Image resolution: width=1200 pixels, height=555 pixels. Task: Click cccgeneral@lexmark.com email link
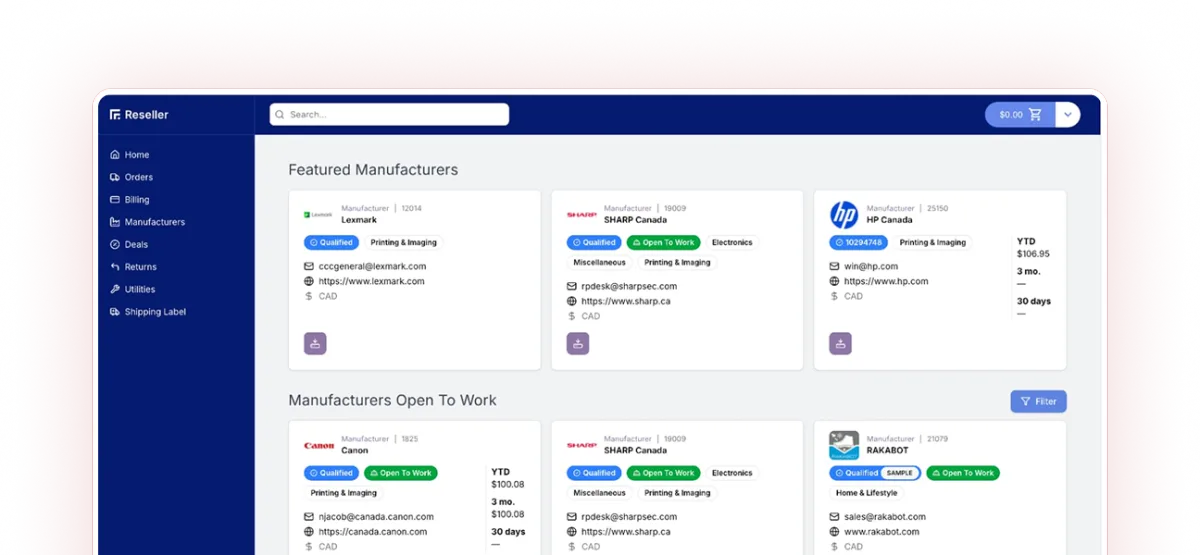coord(372,266)
